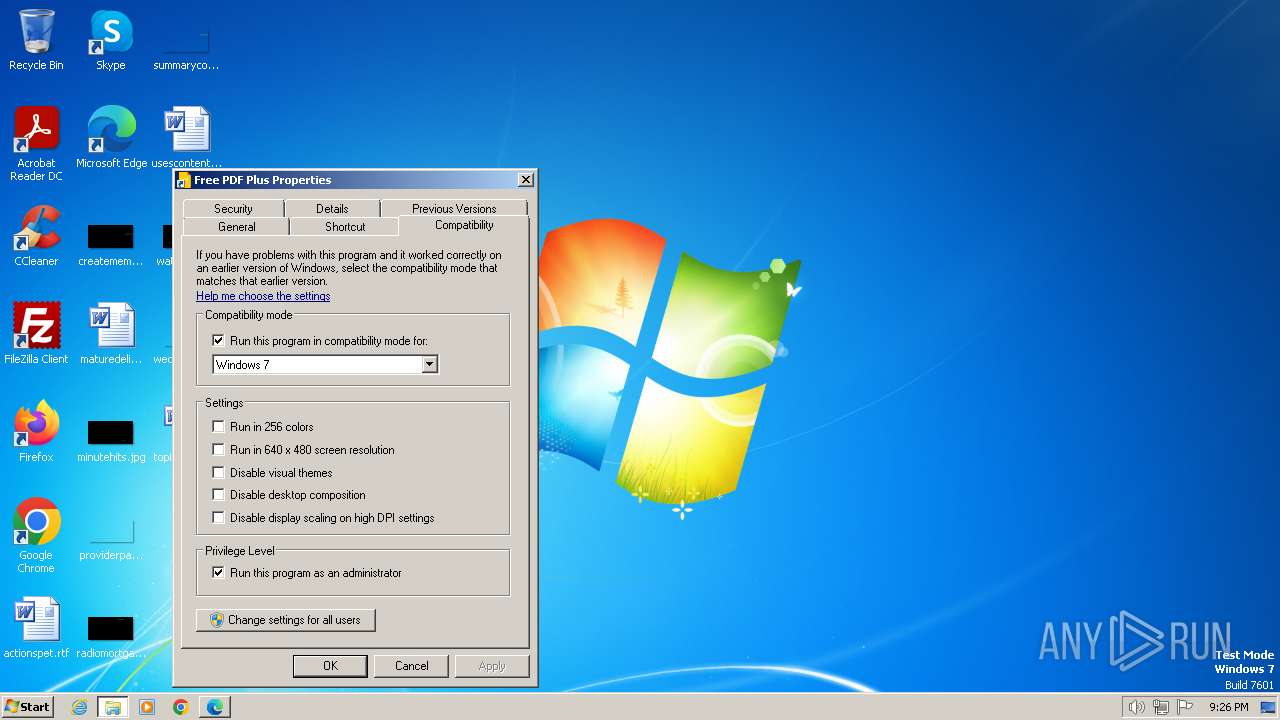The width and height of the screenshot is (1280, 720).
Task: Select the Compatibility tab
Action: point(464,225)
